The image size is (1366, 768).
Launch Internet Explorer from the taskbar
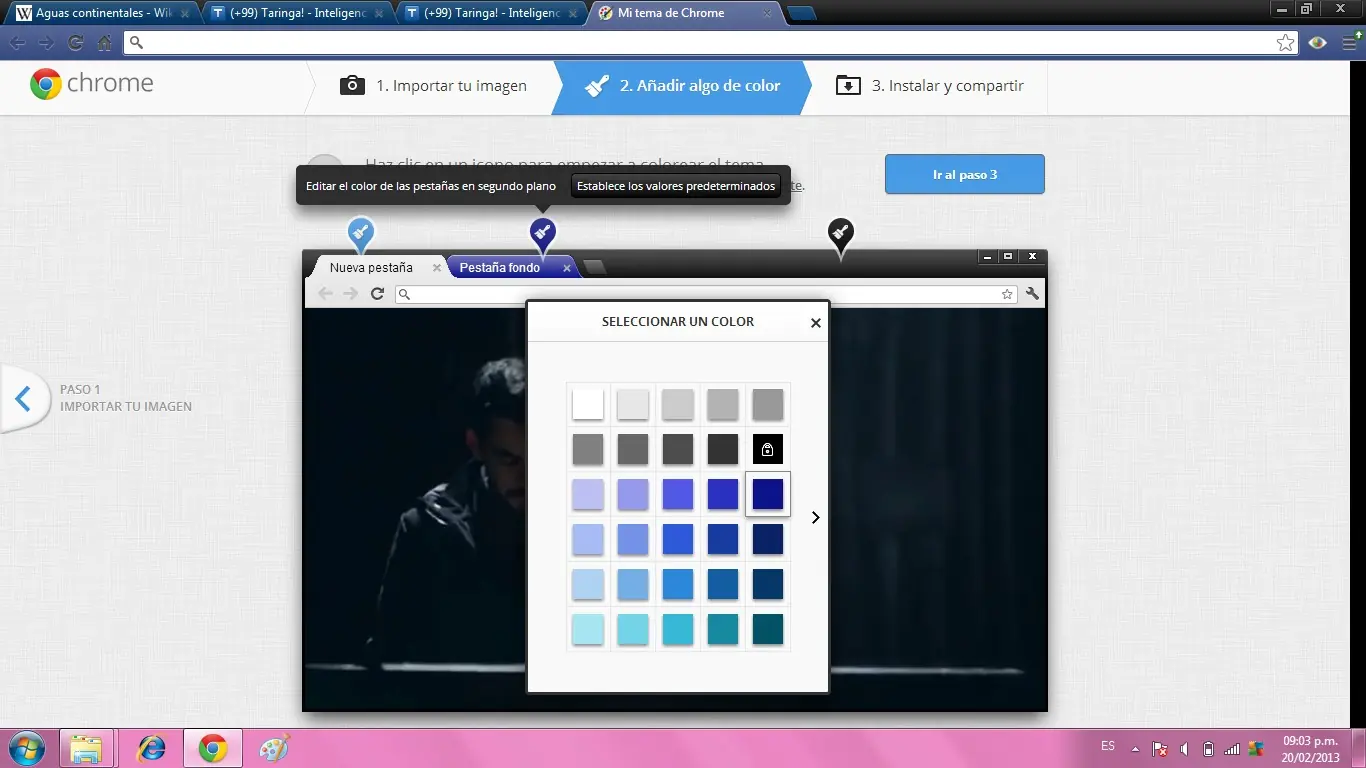click(151, 749)
